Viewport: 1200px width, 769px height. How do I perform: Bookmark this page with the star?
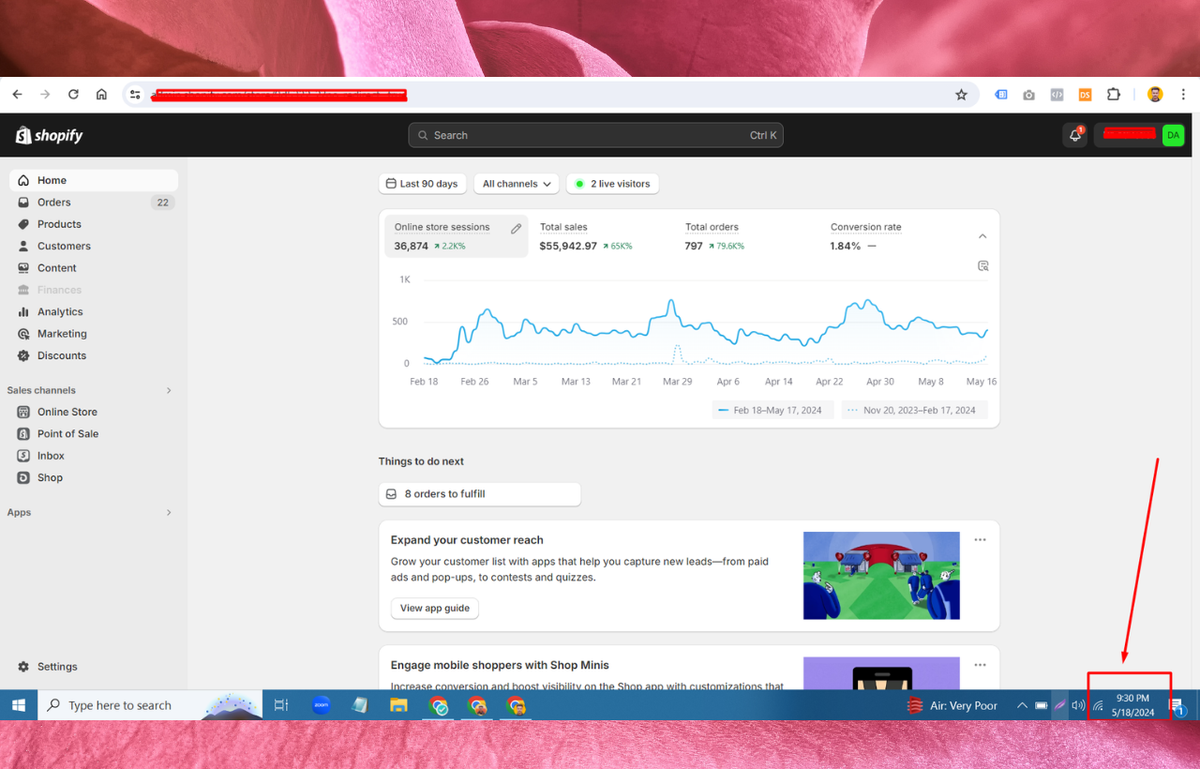click(x=961, y=95)
